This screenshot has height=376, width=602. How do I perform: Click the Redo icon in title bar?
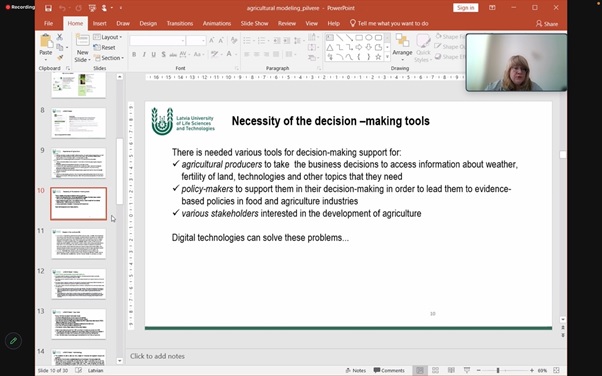pos(78,8)
